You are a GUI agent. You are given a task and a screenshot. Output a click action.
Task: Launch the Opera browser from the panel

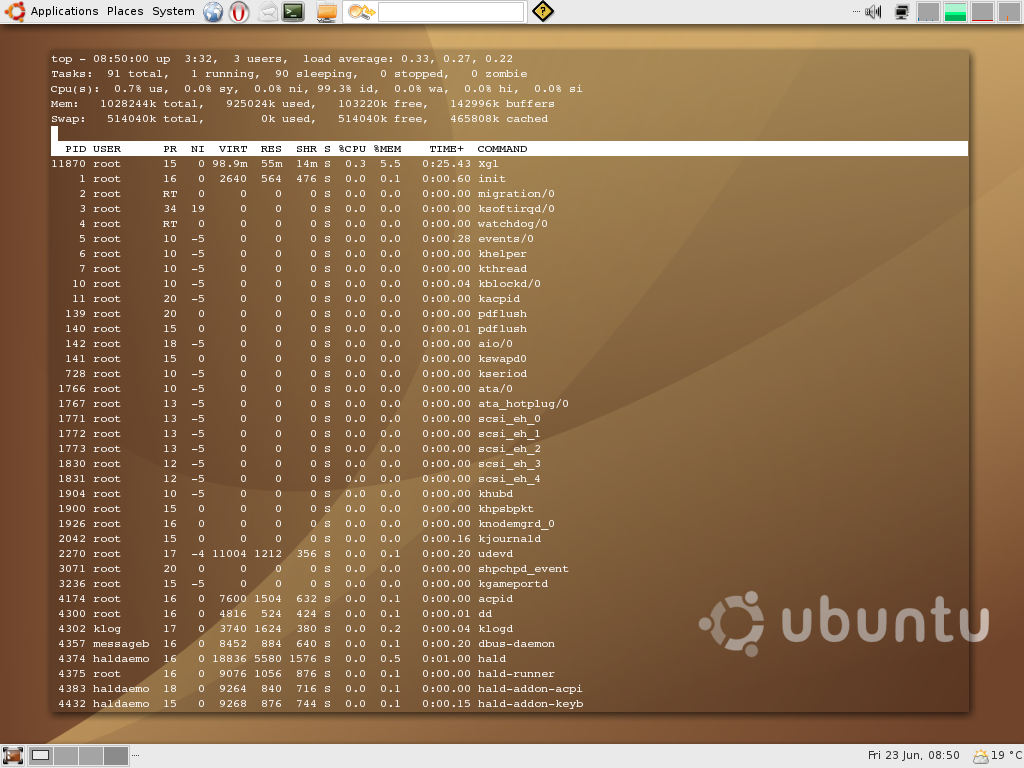coord(239,11)
